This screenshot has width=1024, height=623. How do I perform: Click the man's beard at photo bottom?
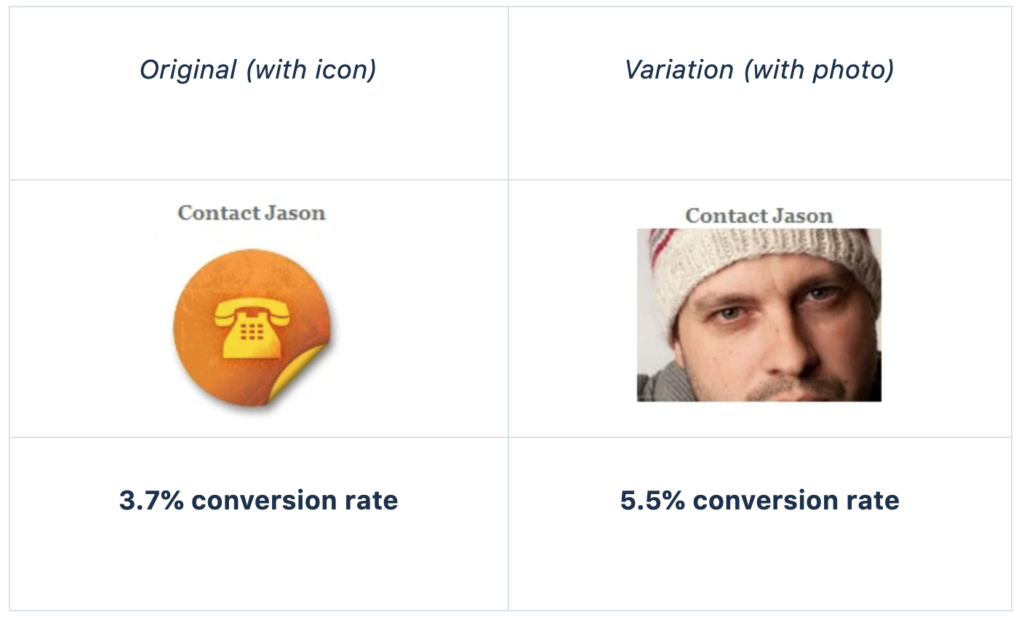tap(793, 390)
